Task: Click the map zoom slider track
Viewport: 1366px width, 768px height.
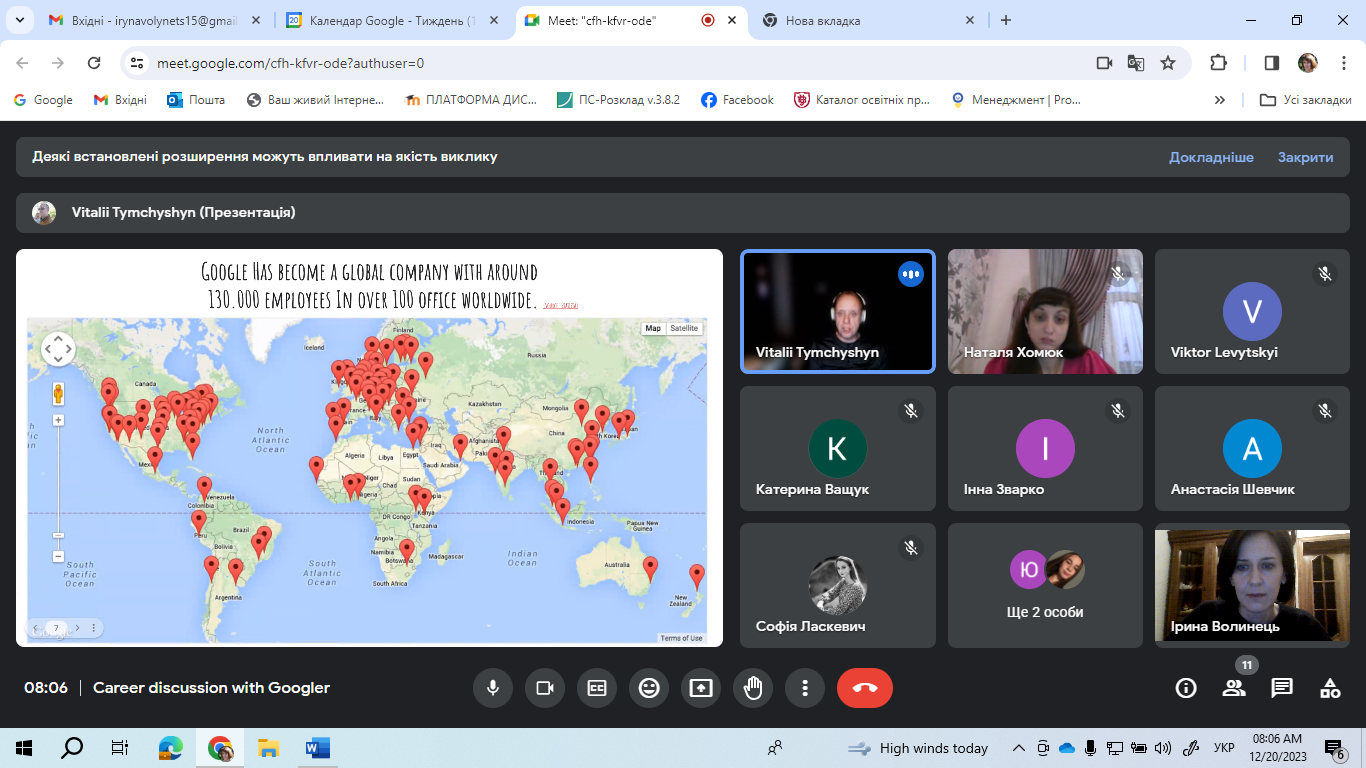Action: click(x=58, y=485)
